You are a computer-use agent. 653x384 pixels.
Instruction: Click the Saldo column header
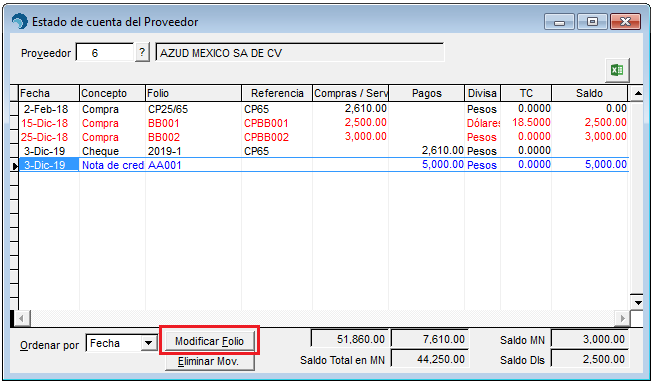point(589,93)
